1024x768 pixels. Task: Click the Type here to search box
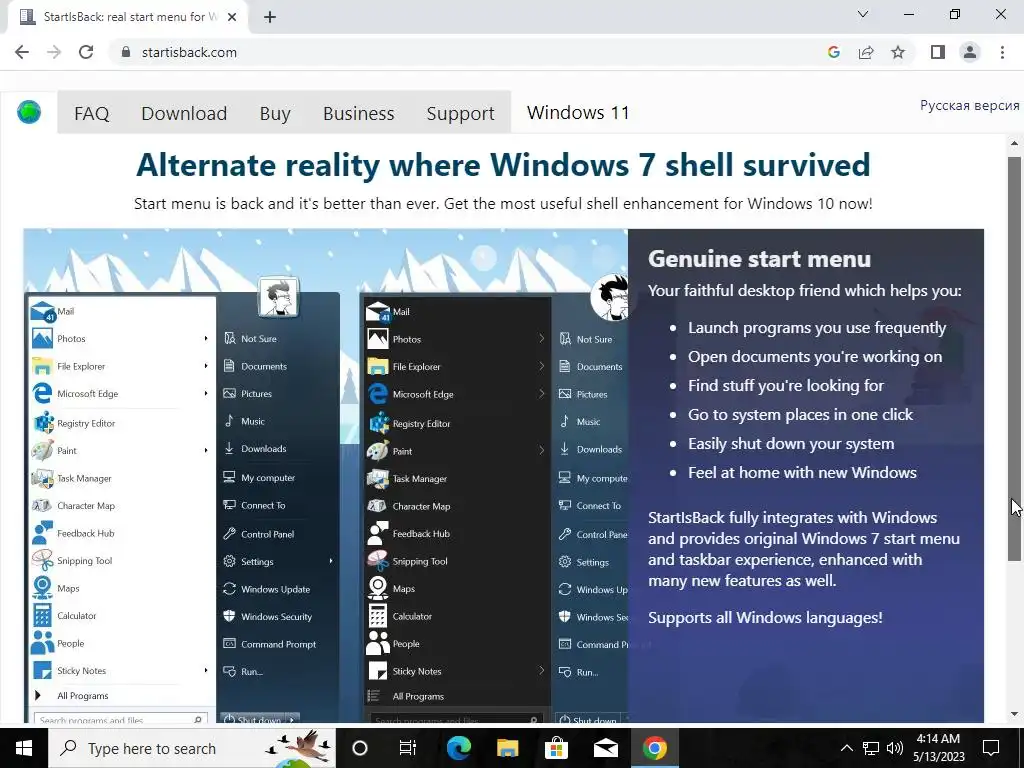192,748
